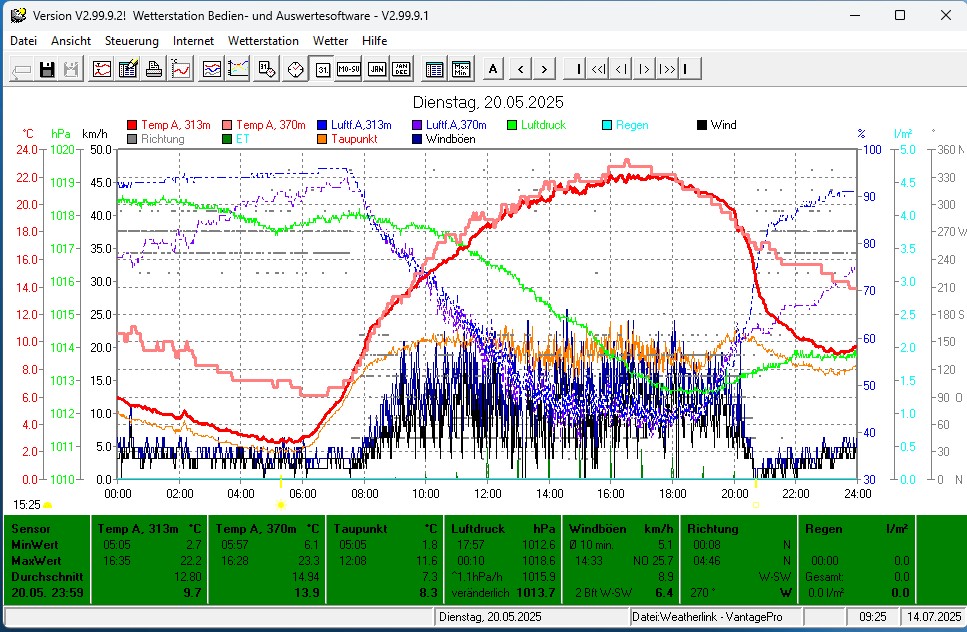Click the Windböen km/h column header

[620, 529]
